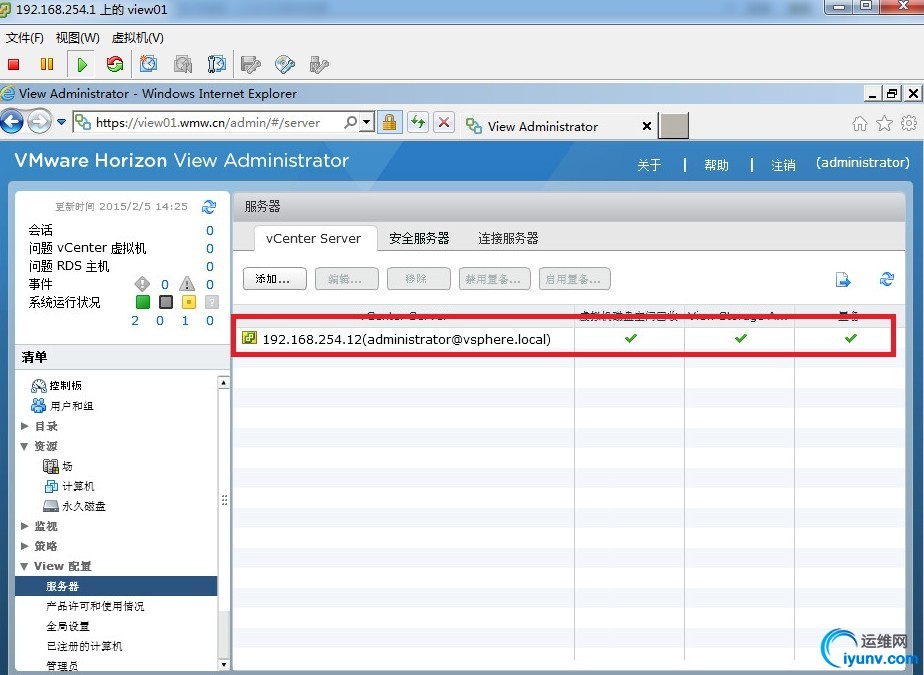The height and width of the screenshot is (675, 924).
Task: Click the 禁用置备... button
Action: point(494,279)
